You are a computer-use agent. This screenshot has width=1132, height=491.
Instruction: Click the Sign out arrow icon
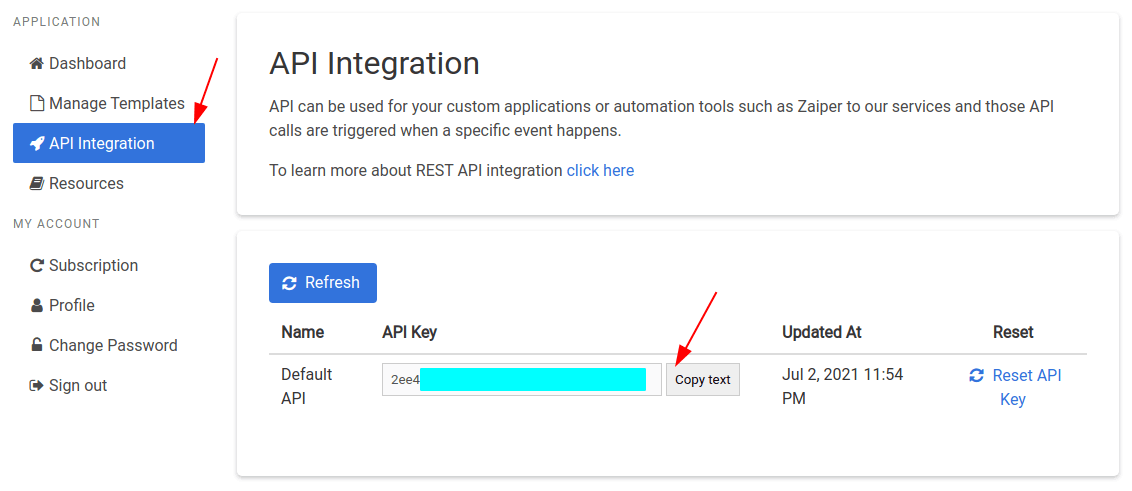[x=37, y=386]
